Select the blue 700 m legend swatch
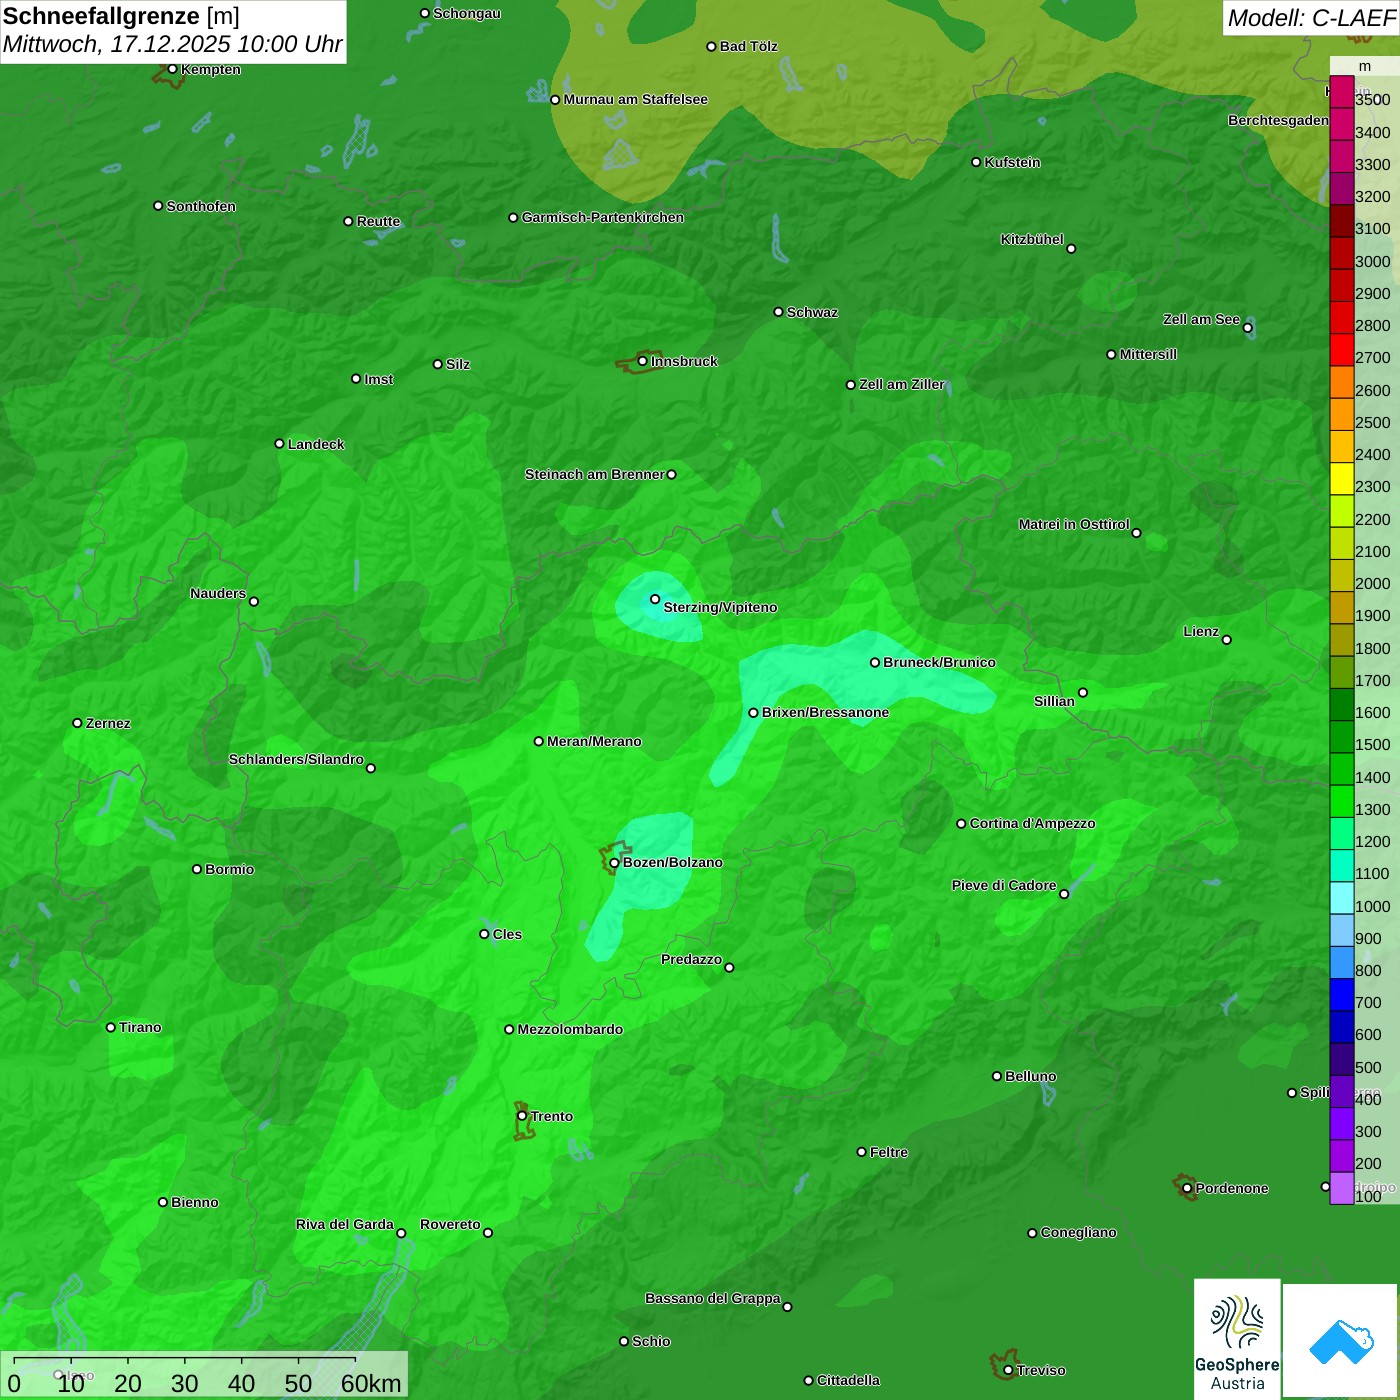The width and height of the screenshot is (1400, 1400). click(1341, 995)
